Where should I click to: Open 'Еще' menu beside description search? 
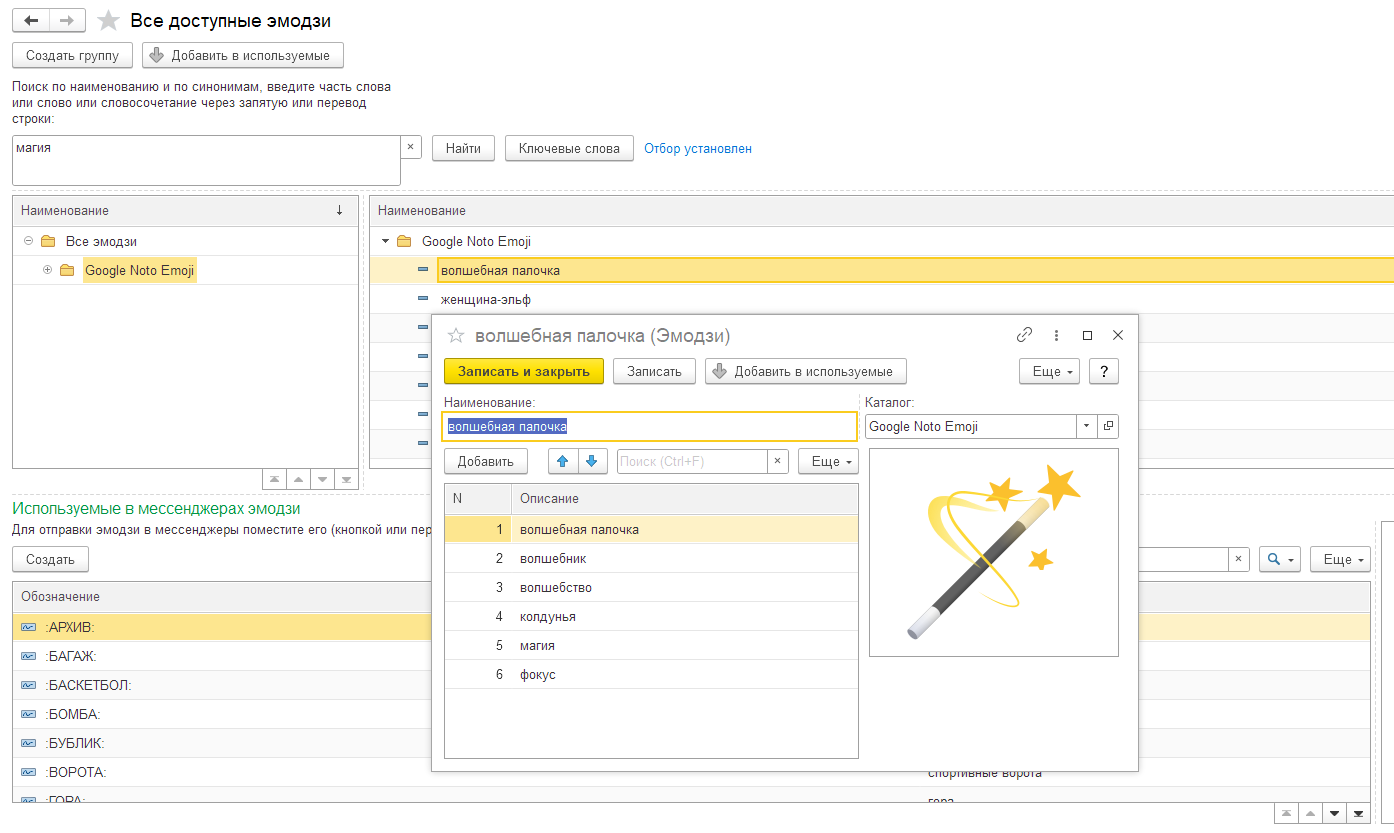(x=828, y=461)
